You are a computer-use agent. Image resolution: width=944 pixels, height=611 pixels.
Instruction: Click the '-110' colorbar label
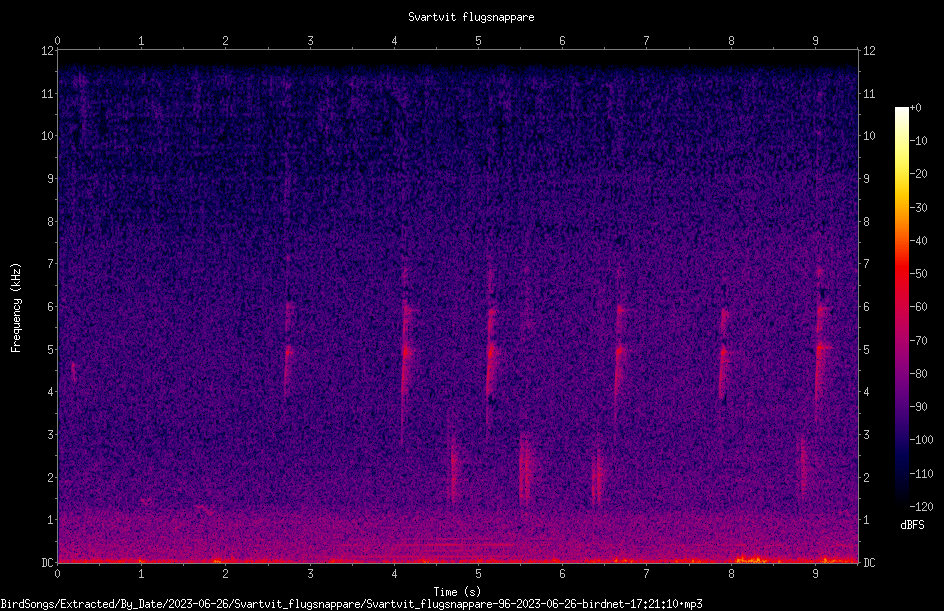(921, 474)
